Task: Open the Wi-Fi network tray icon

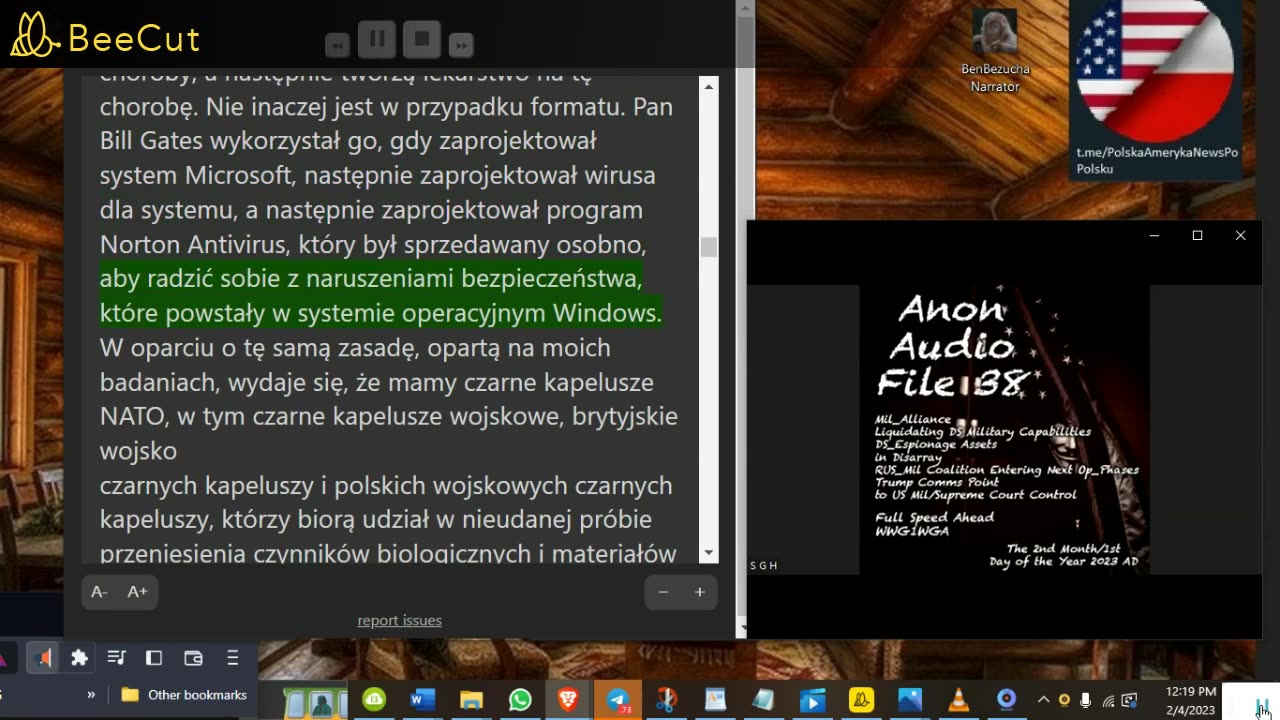Action: [1108, 700]
